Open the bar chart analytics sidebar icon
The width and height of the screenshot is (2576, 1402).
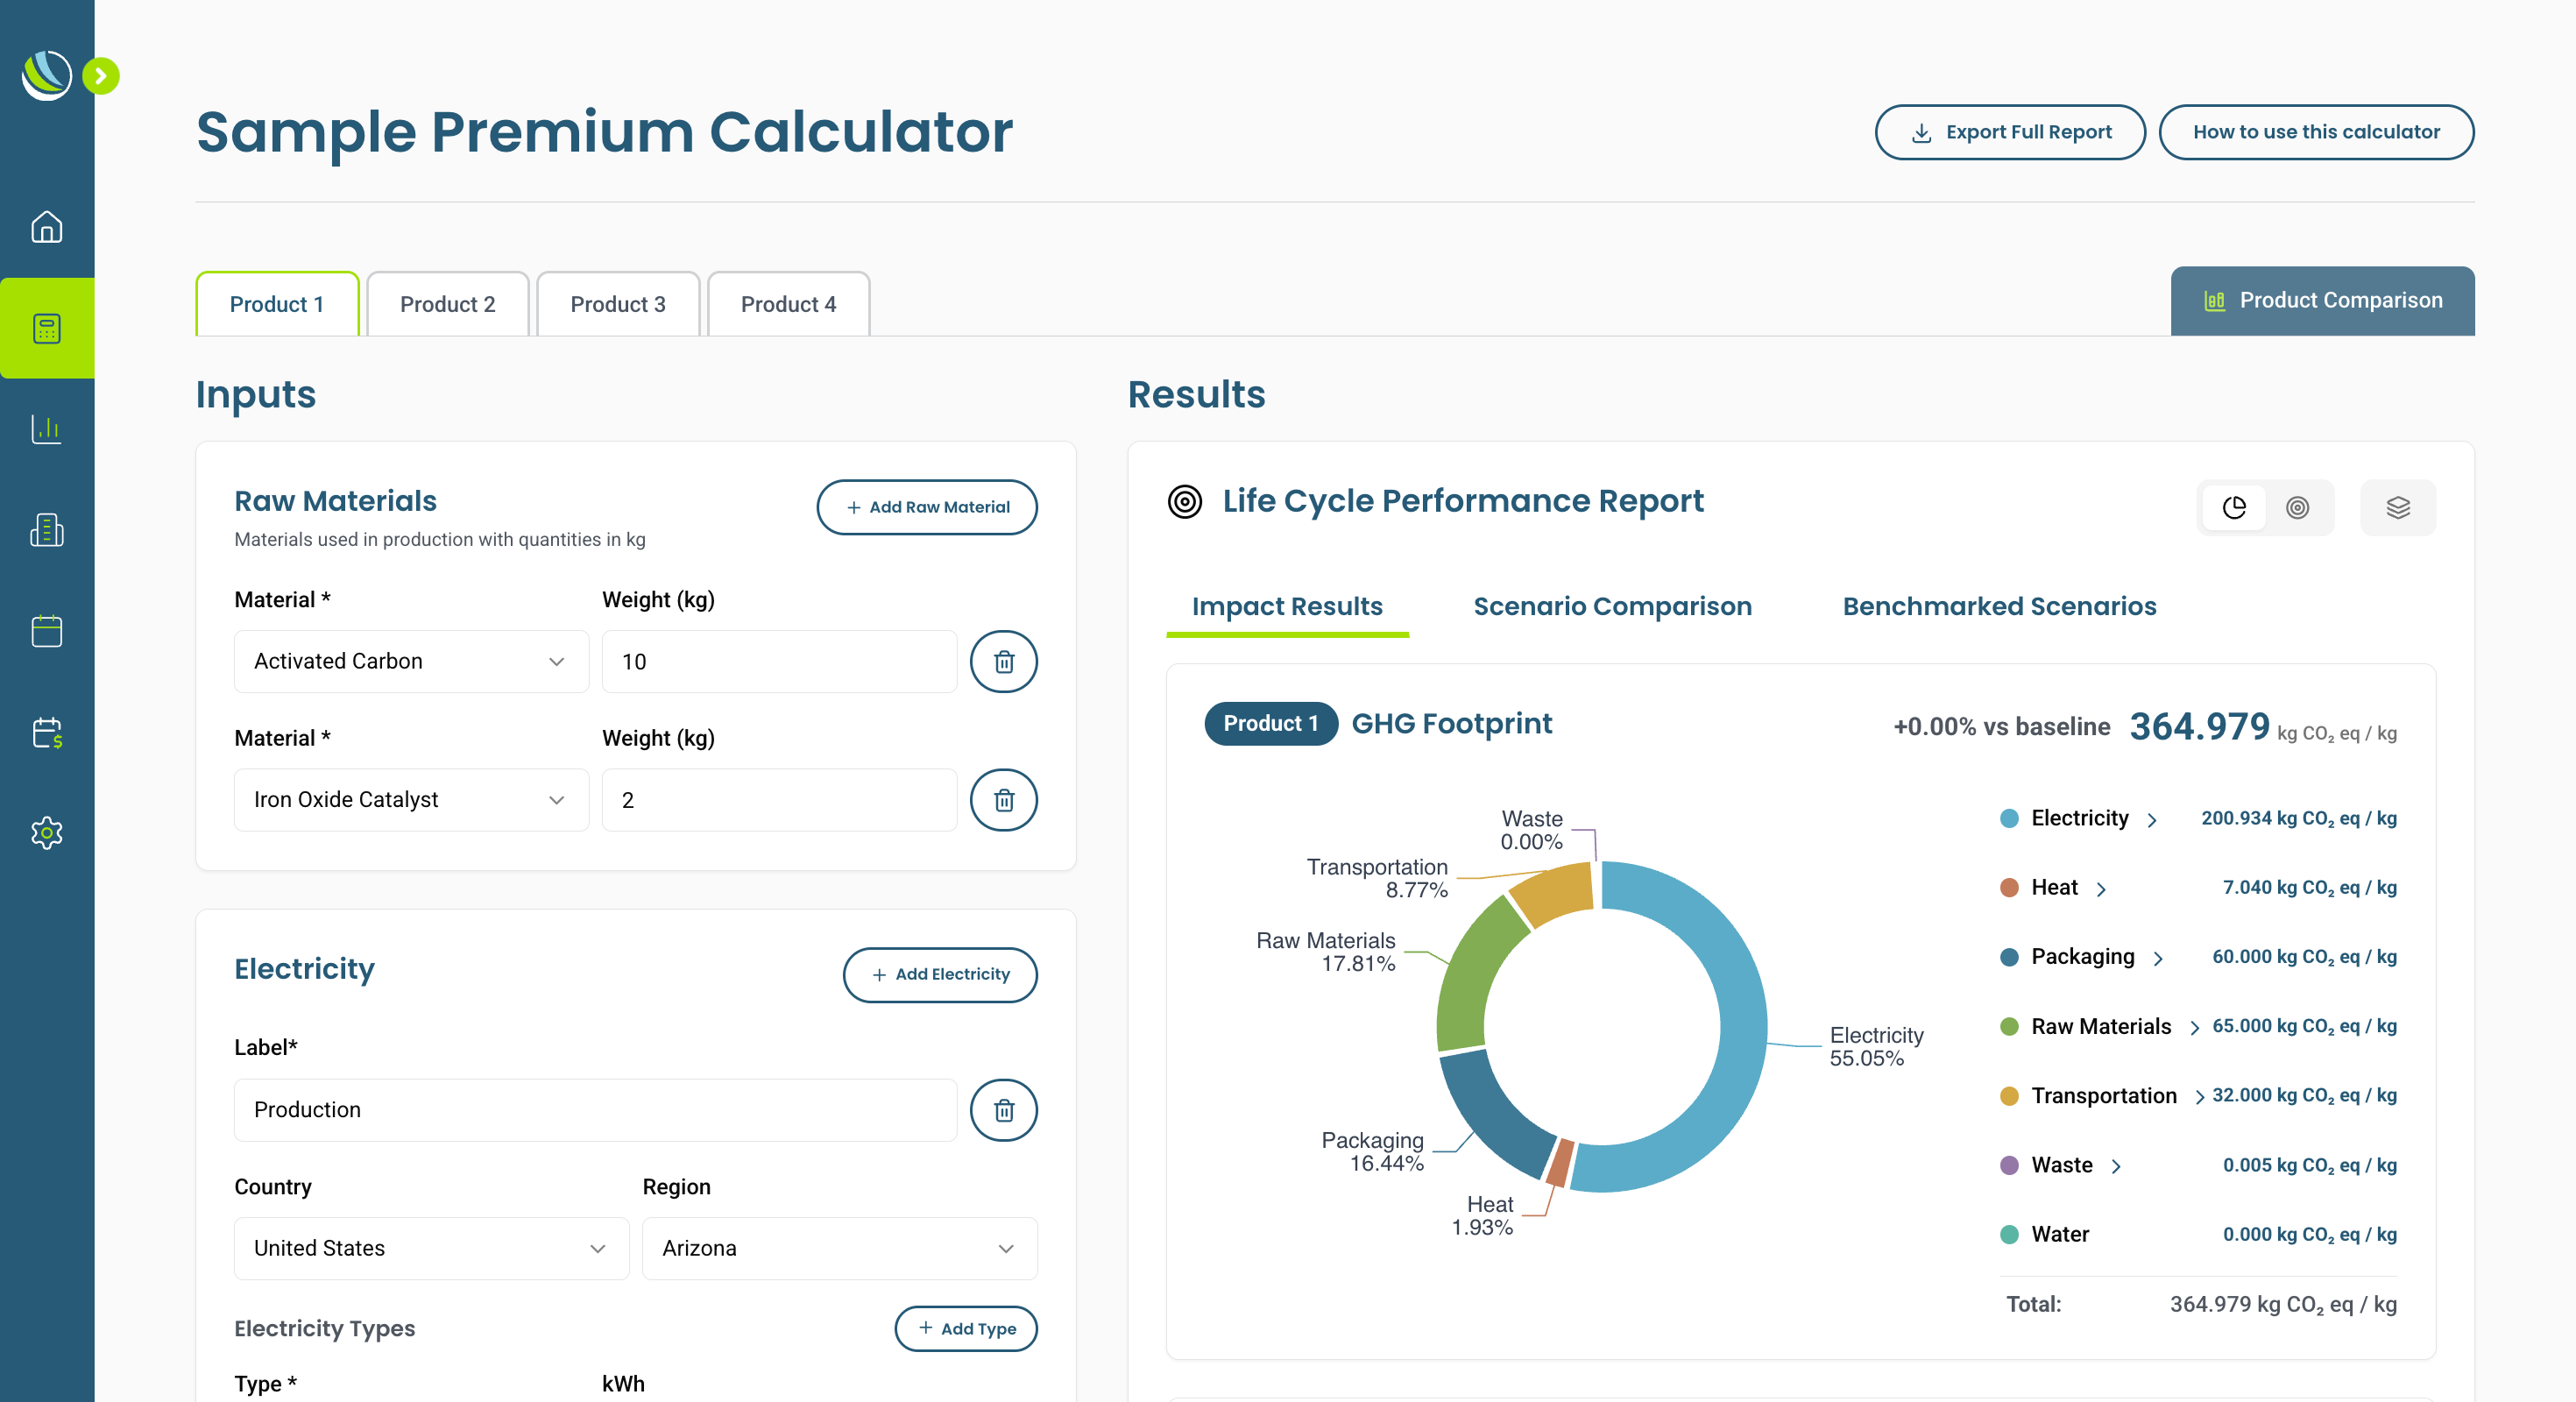[x=46, y=429]
